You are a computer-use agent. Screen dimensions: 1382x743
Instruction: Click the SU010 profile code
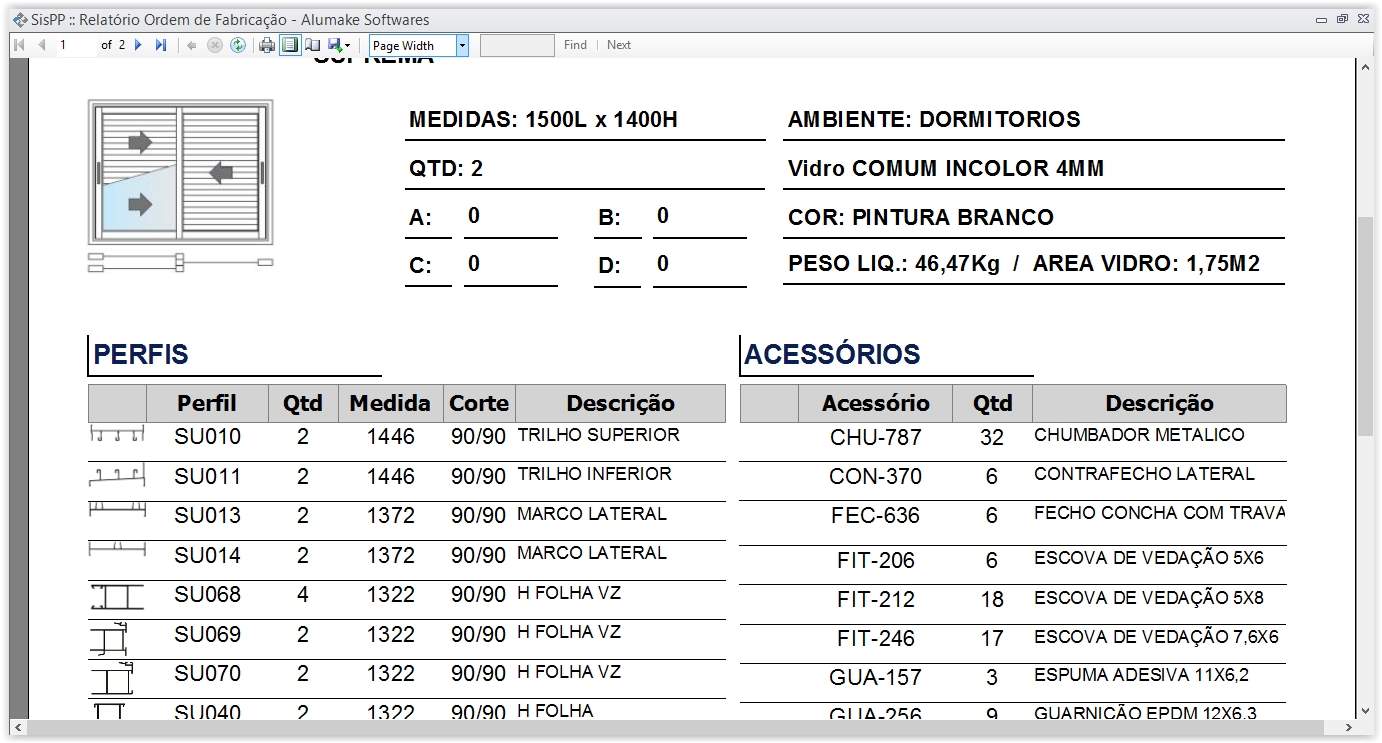tap(207, 437)
